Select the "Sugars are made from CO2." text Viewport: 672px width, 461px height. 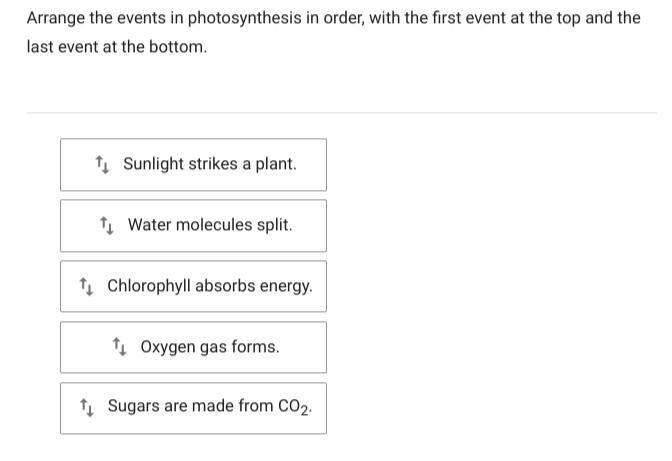210,406
